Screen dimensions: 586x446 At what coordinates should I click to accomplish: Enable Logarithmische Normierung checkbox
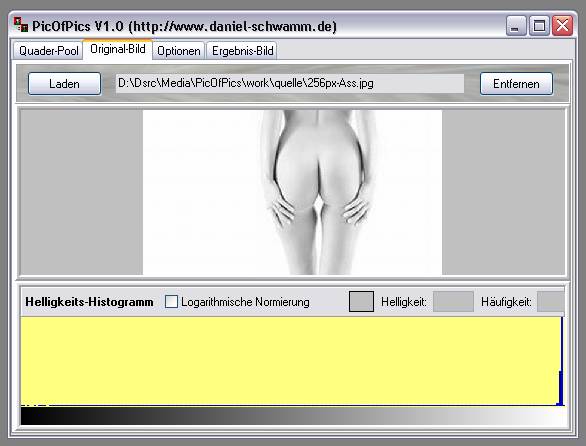[171, 301]
